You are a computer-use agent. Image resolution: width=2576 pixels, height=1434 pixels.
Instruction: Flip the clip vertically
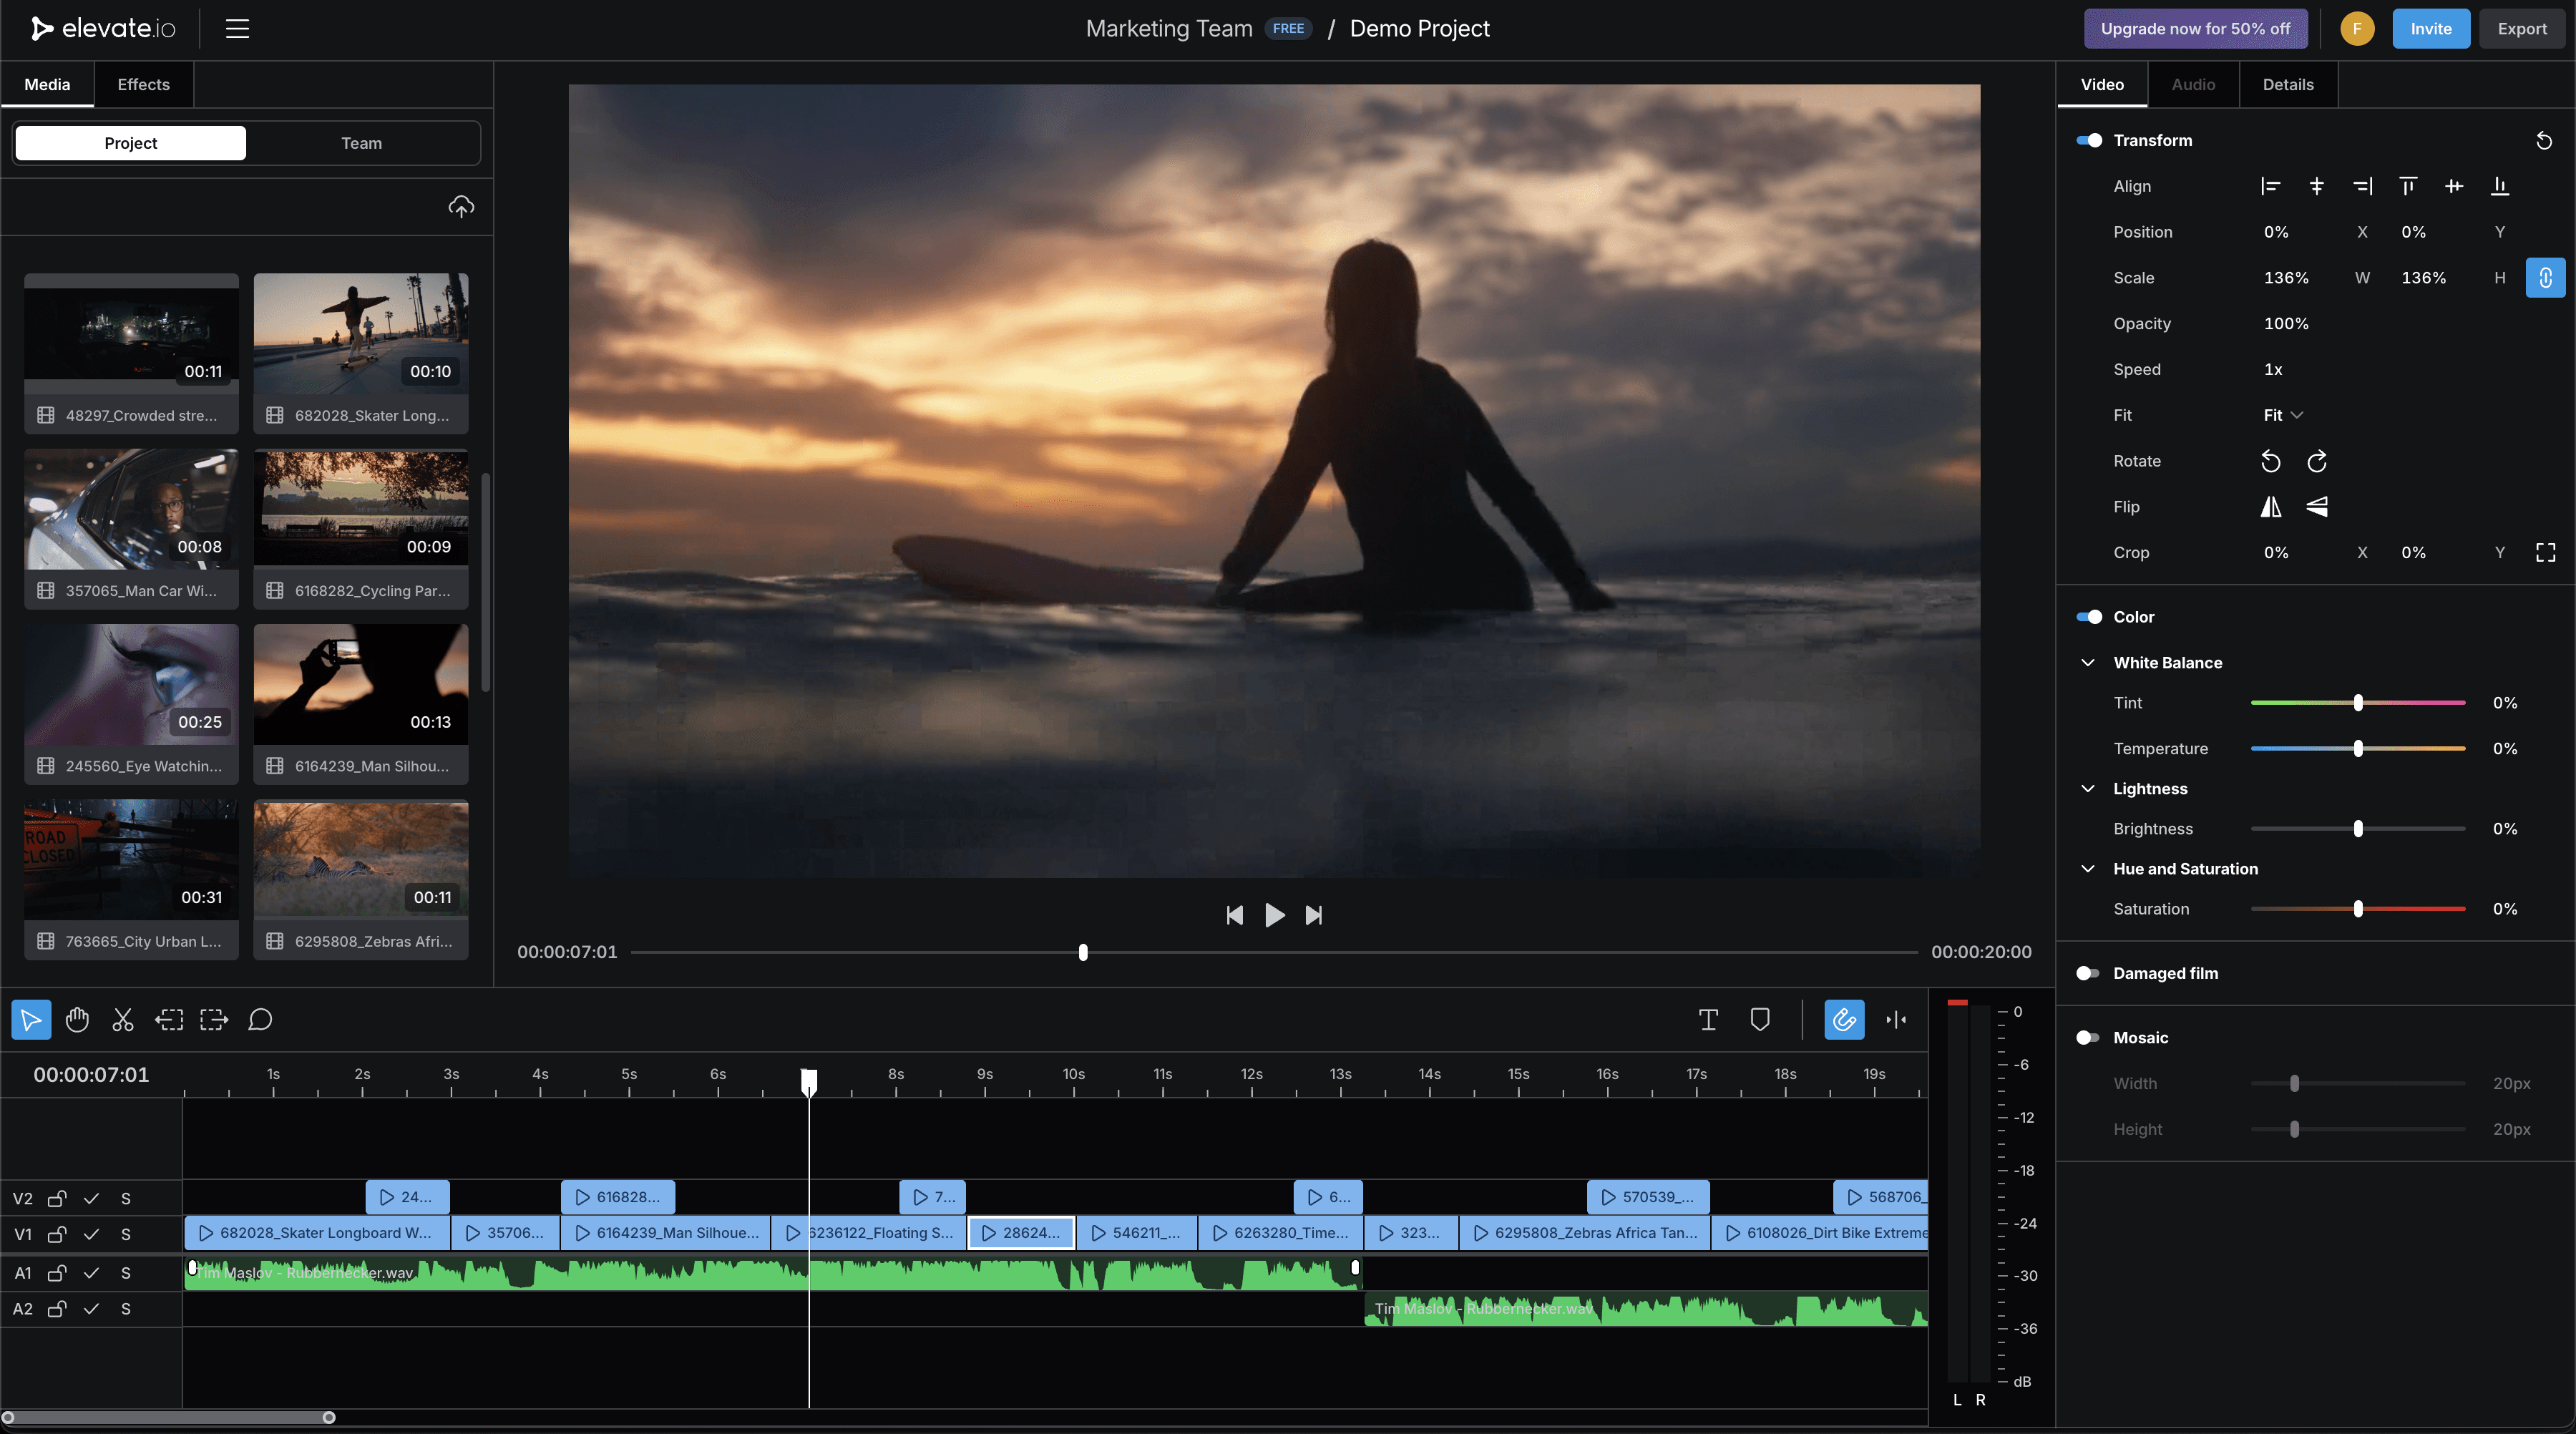[2317, 507]
